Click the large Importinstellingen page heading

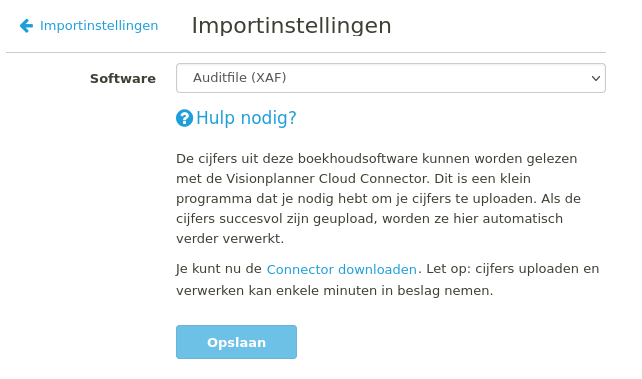[292, 25]
